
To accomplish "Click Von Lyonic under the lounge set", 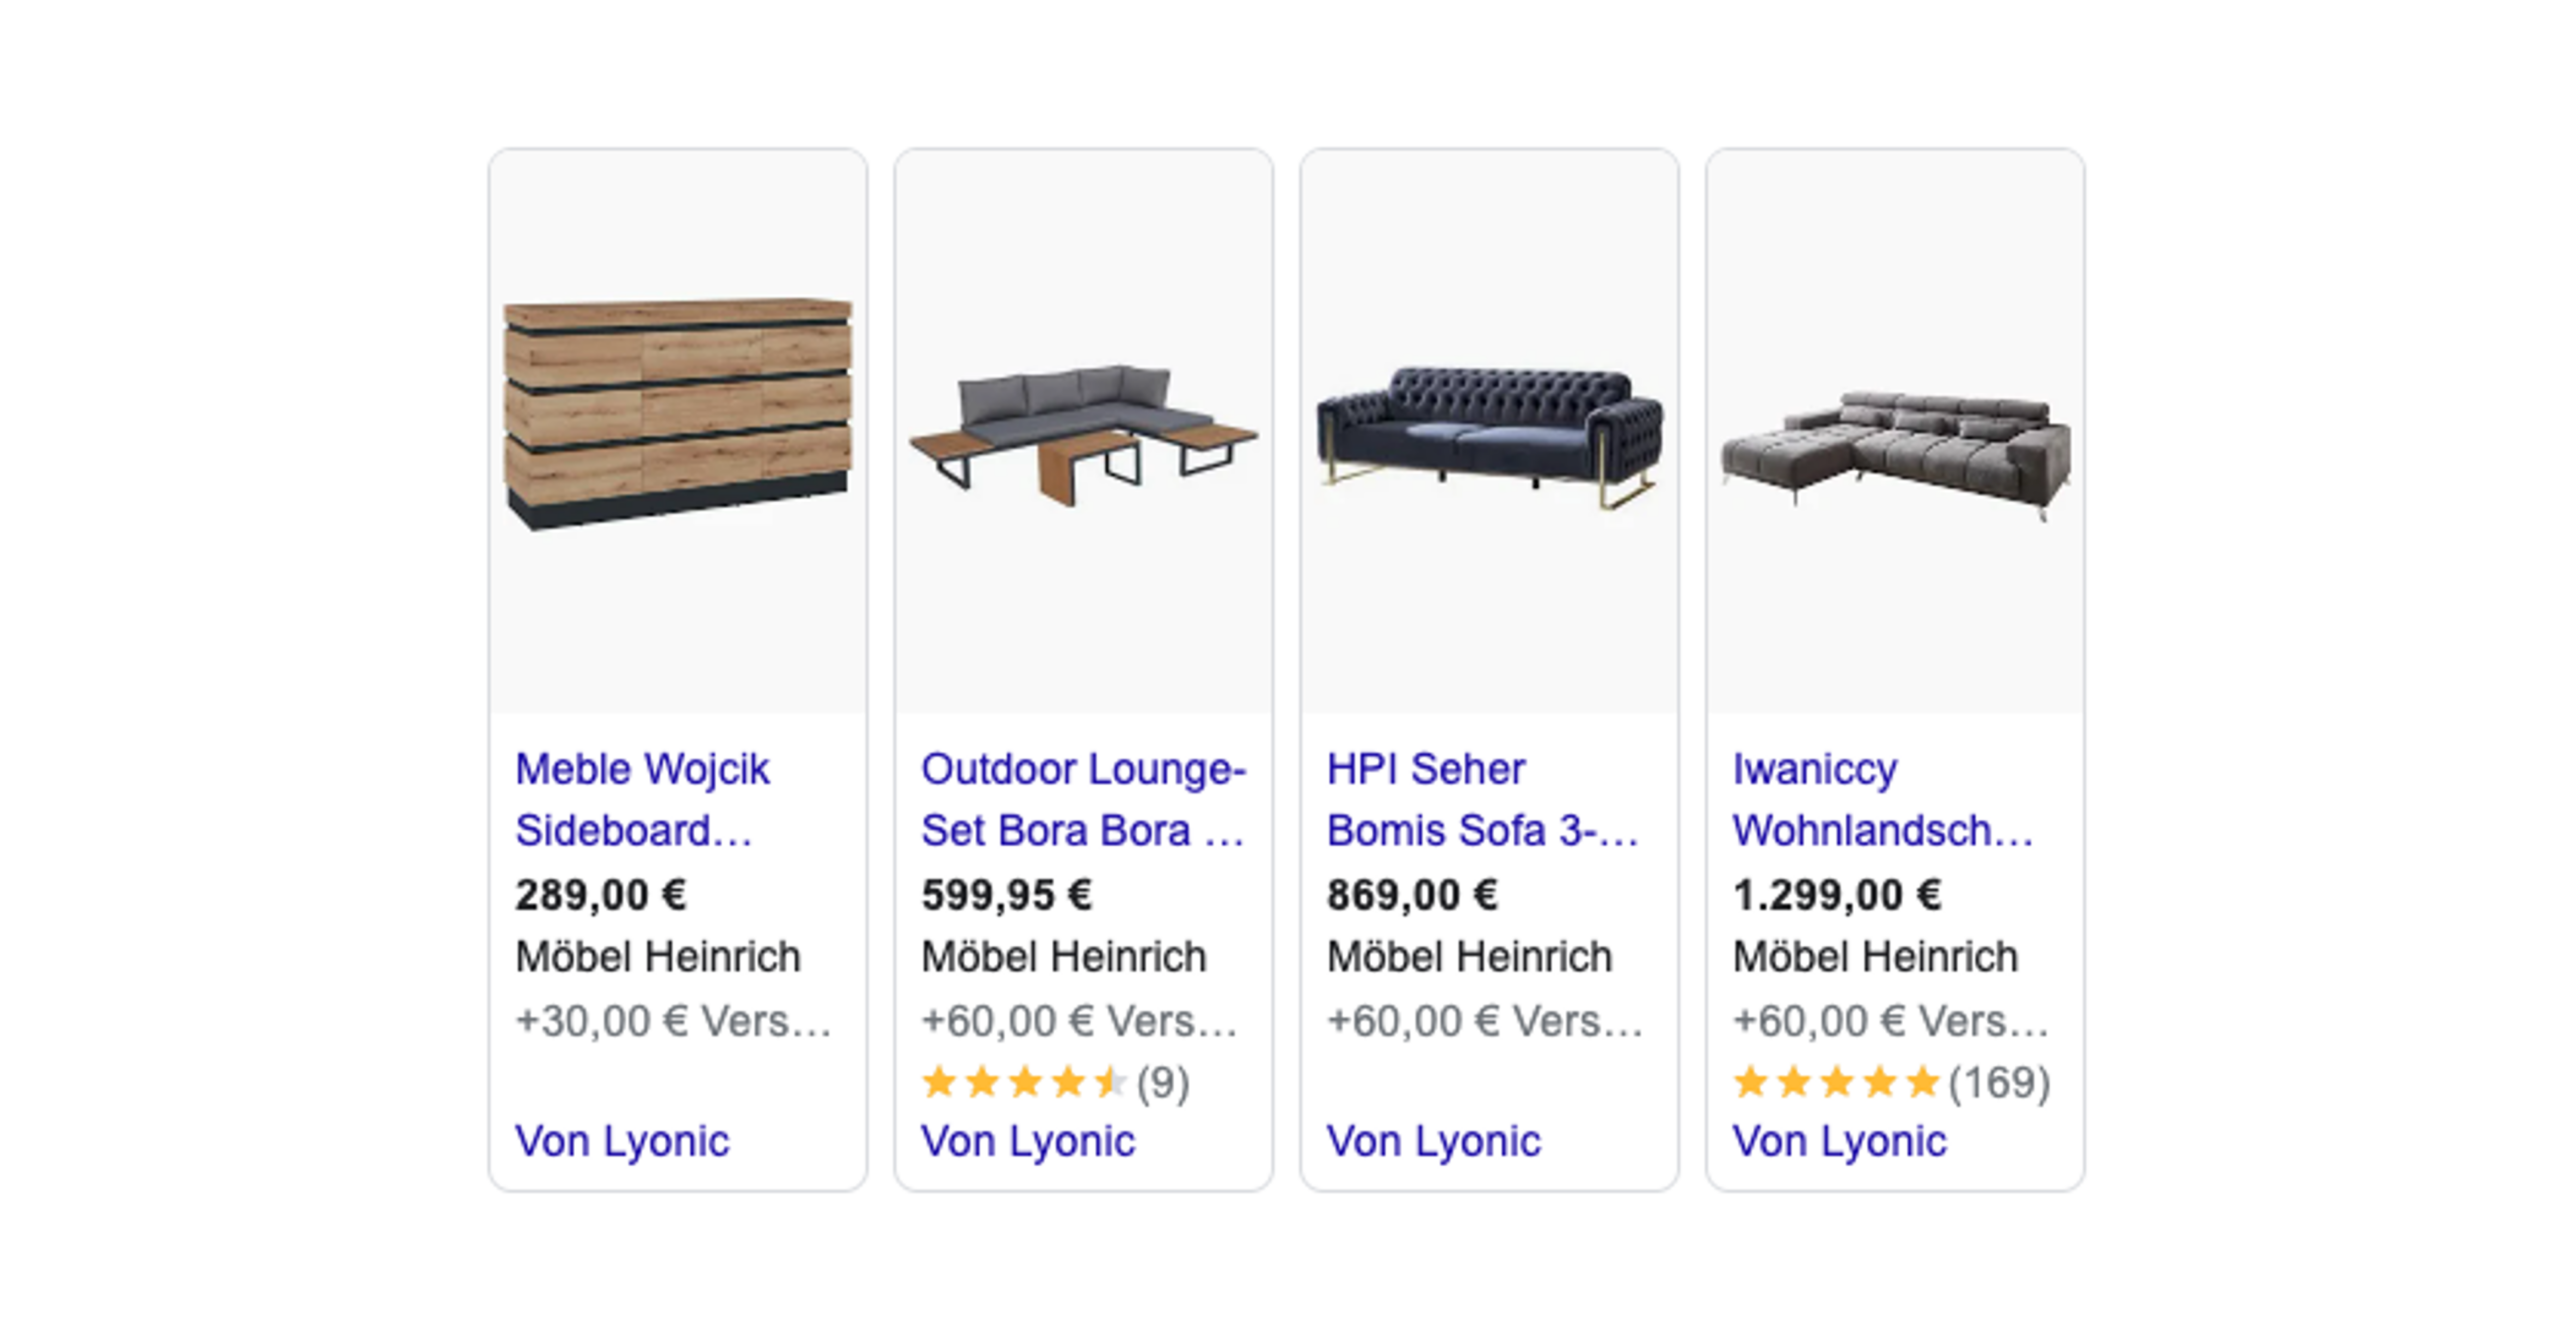I will click(x=1028, y=1141).
